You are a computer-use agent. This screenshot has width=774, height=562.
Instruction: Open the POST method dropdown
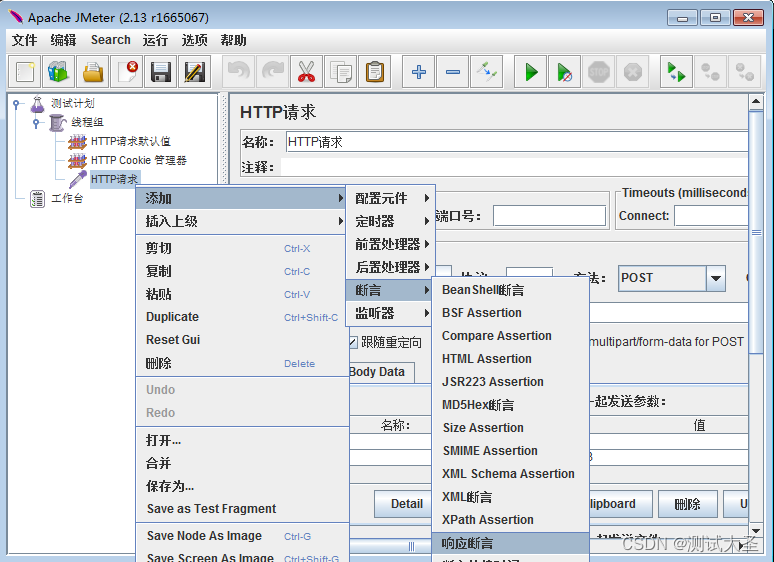[715, 278]
